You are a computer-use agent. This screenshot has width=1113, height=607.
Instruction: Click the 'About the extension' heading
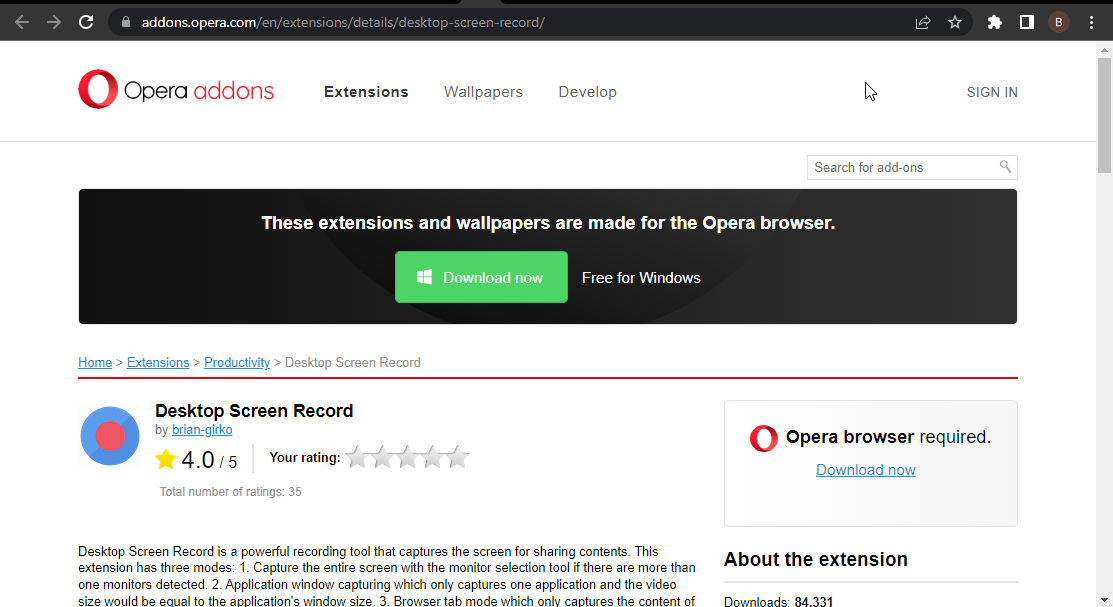816,559
